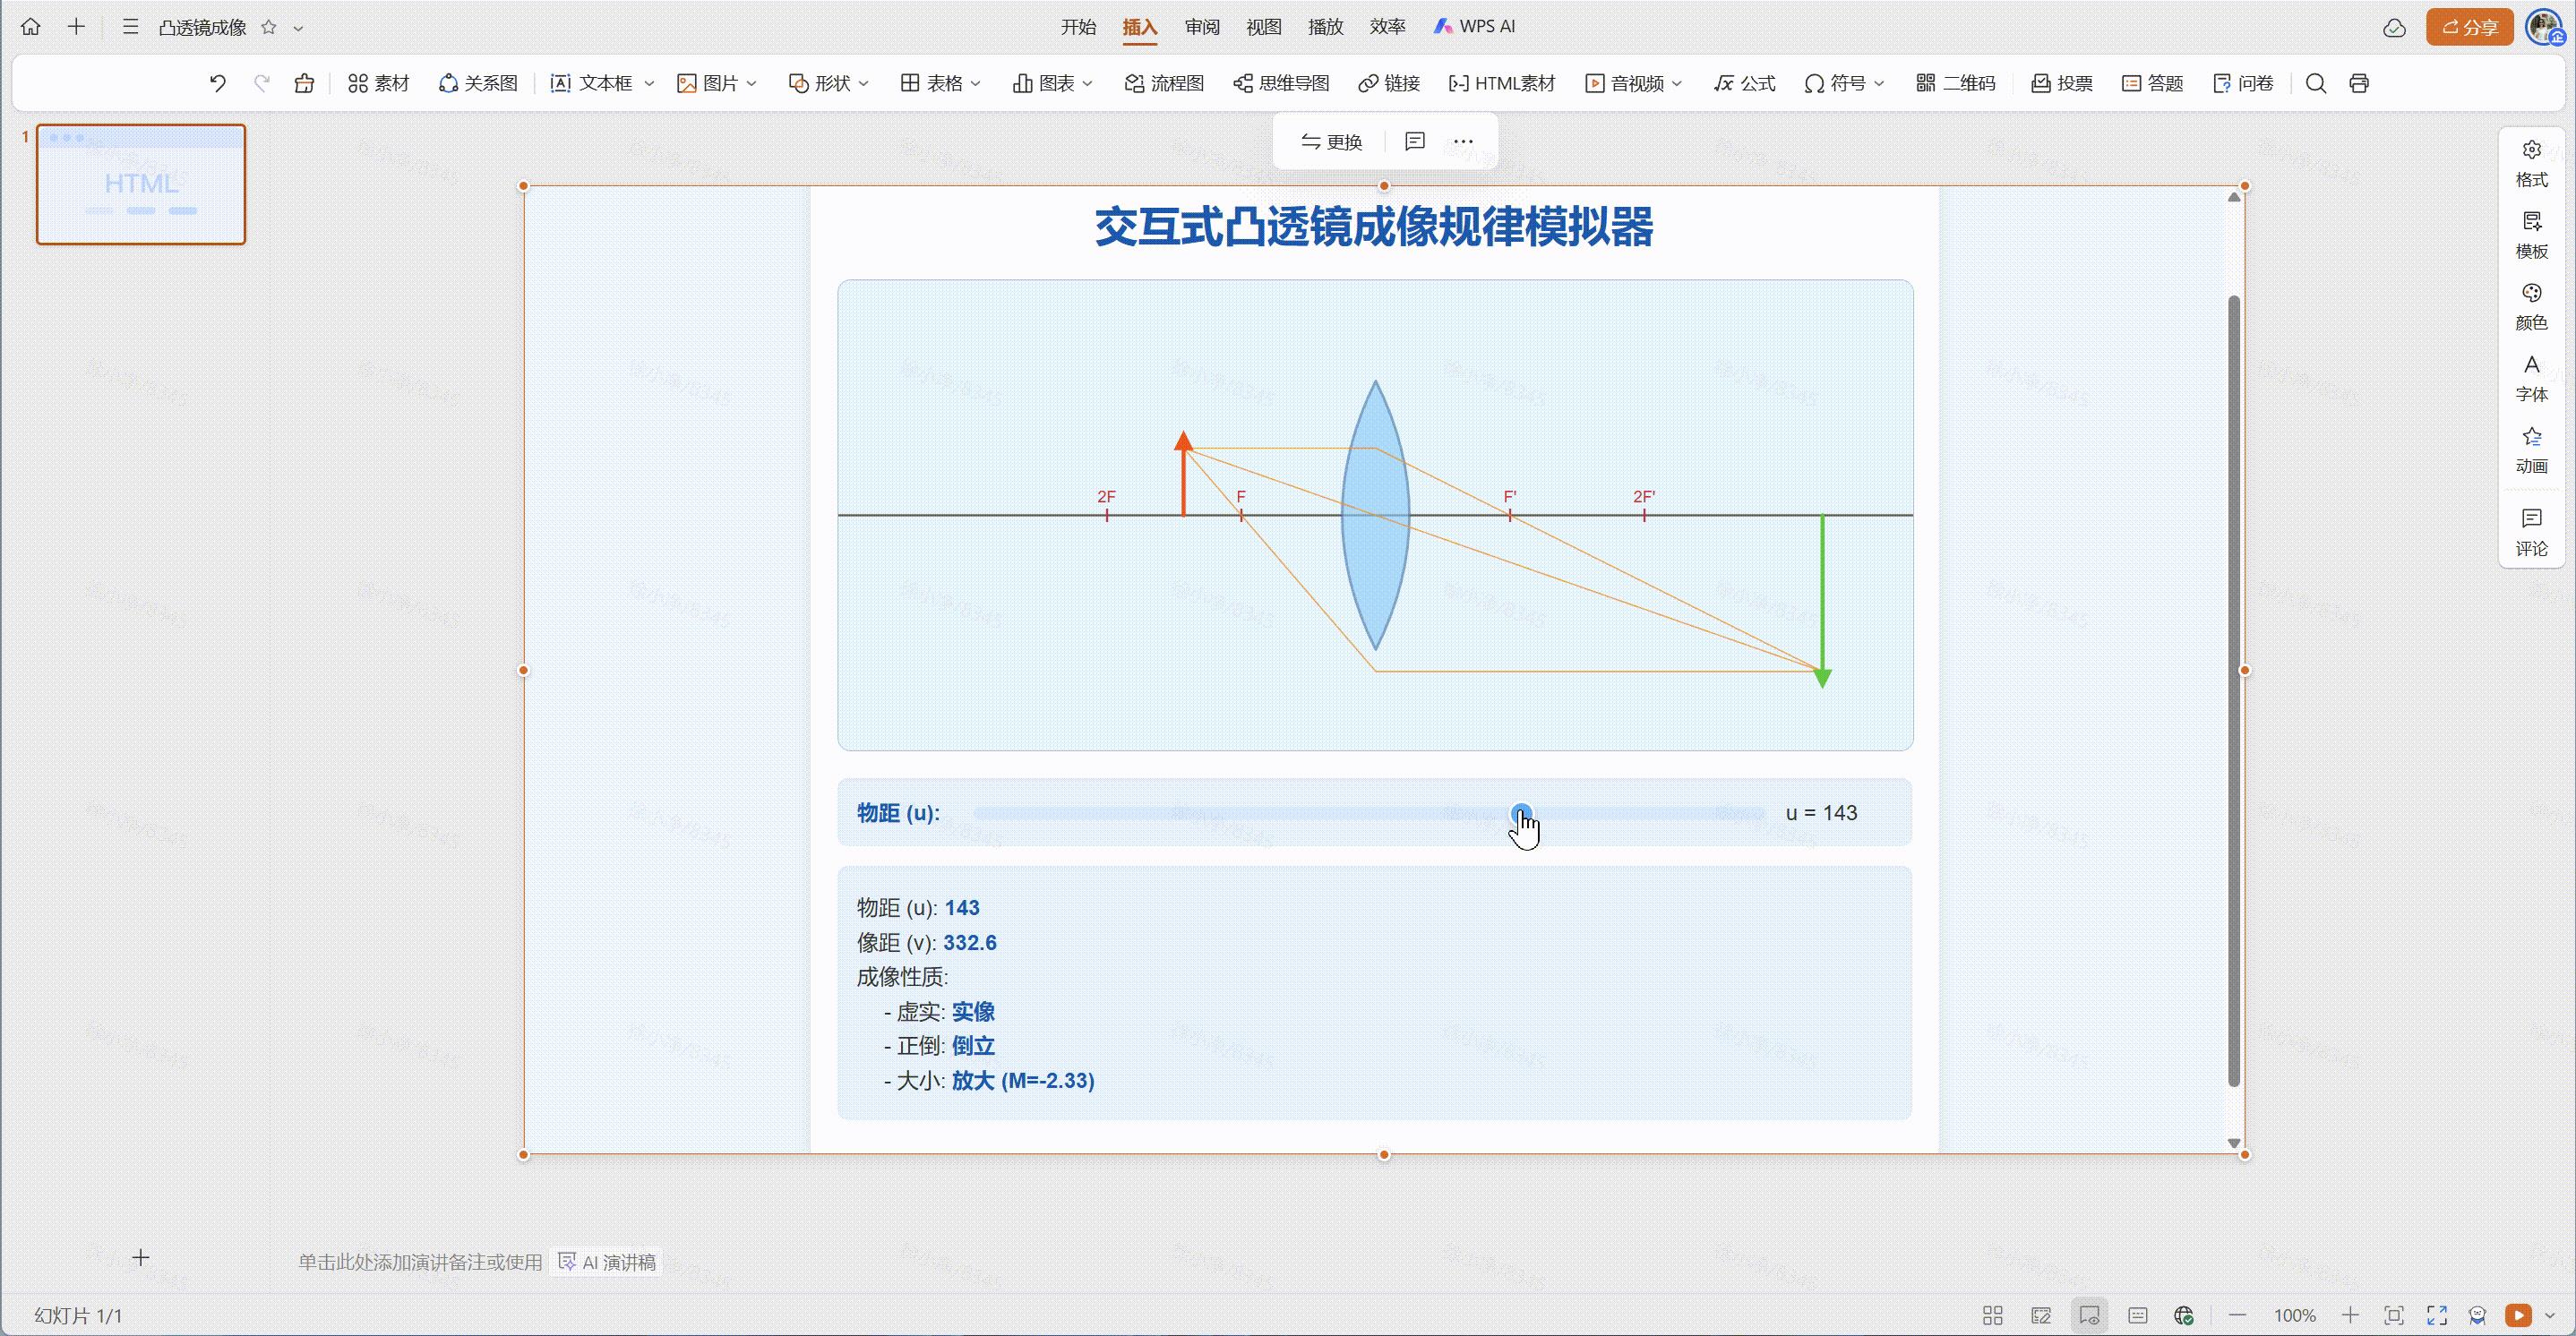This screenshot has height=1336, width=2576.
Task: Open the 字体 font side panel
Action: coord(2531,379)
